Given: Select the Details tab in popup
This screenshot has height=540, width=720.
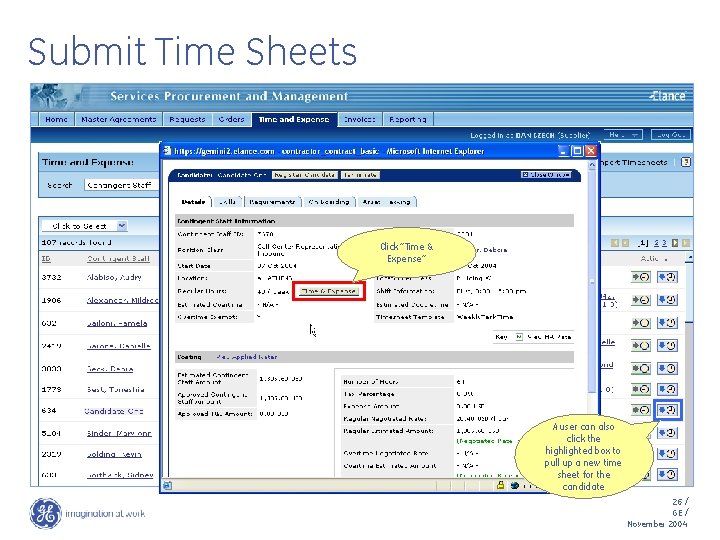Looking at the screenshot, I should click(193, 202).
